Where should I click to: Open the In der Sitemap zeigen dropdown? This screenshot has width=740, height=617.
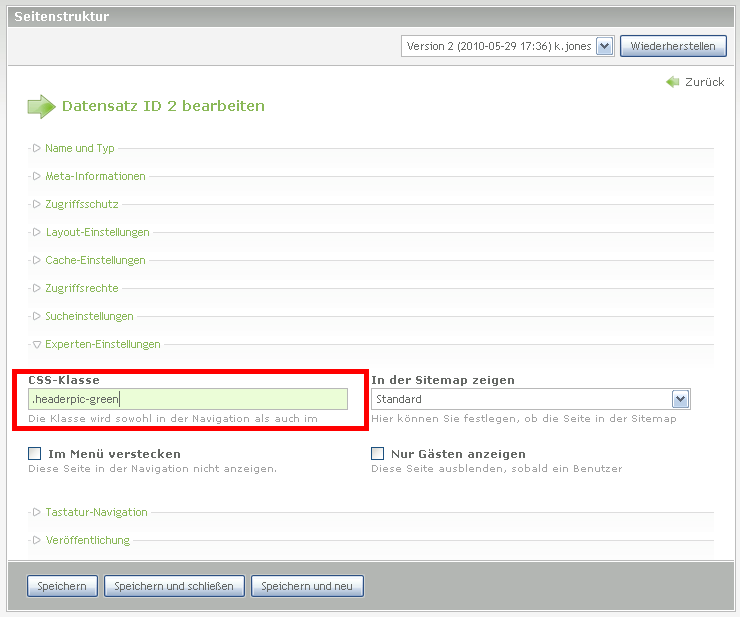click(x=530, y=399)
